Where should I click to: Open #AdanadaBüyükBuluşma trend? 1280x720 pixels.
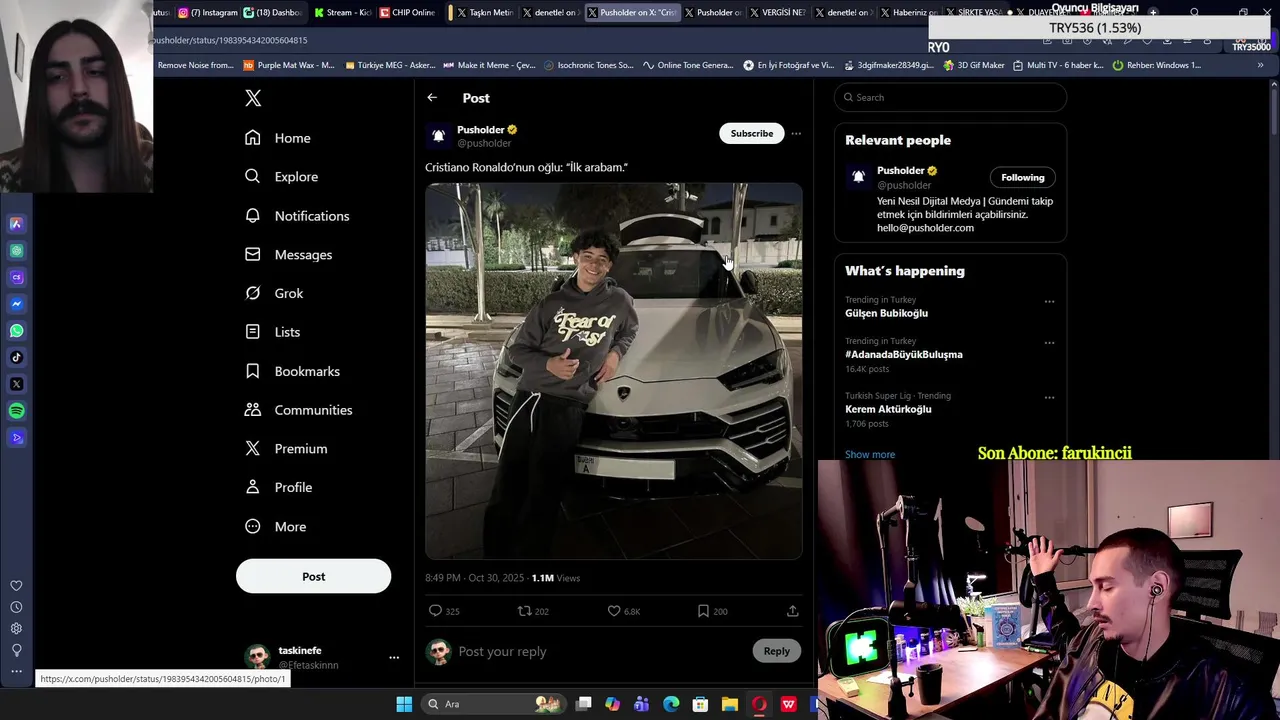904,355
